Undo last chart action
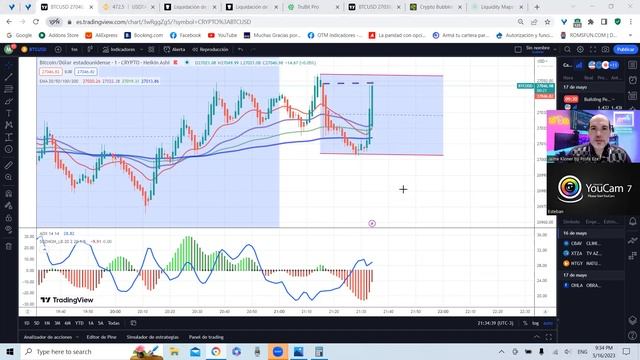This screenshot has width=640, height=360. (x=240, y=49)
